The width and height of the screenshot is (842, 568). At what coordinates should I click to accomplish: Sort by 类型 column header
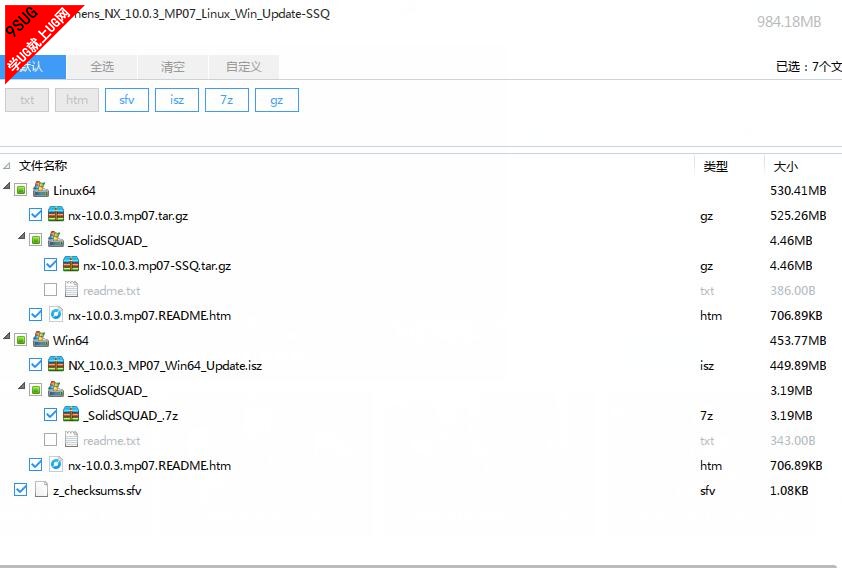[x=715, y=166]
